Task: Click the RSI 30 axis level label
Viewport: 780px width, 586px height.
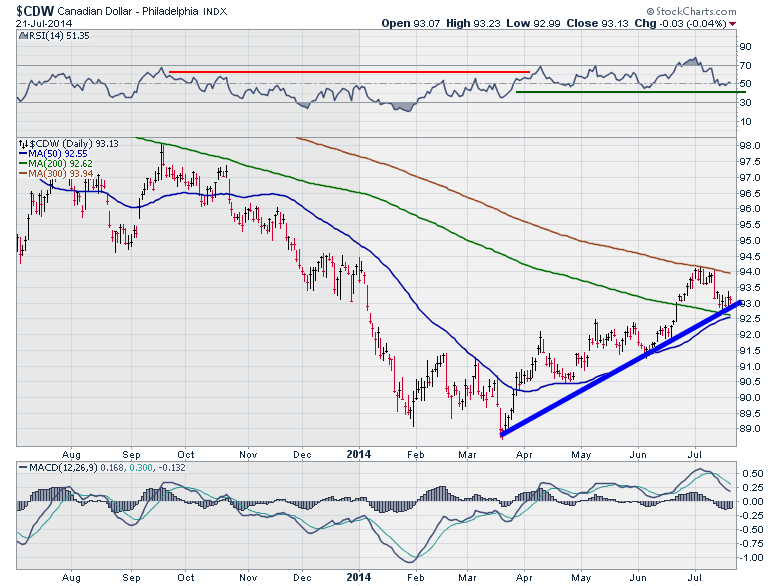Action: click(x=745, y=102)
